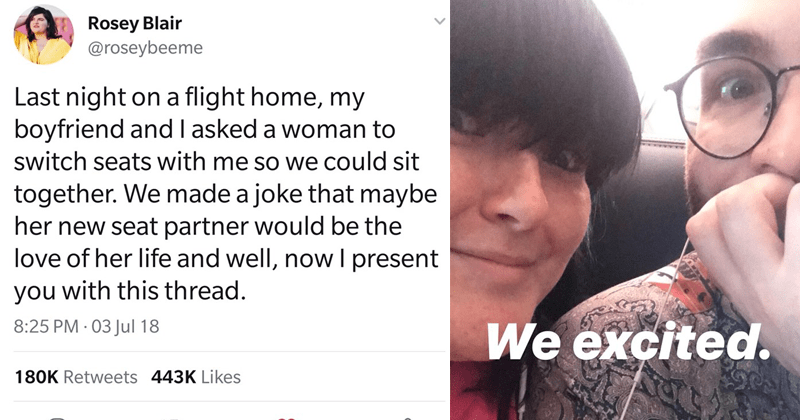Tap the reply icon at bottom edge
The height and width of the screenshot is (420, 800).
pos(57,418)
